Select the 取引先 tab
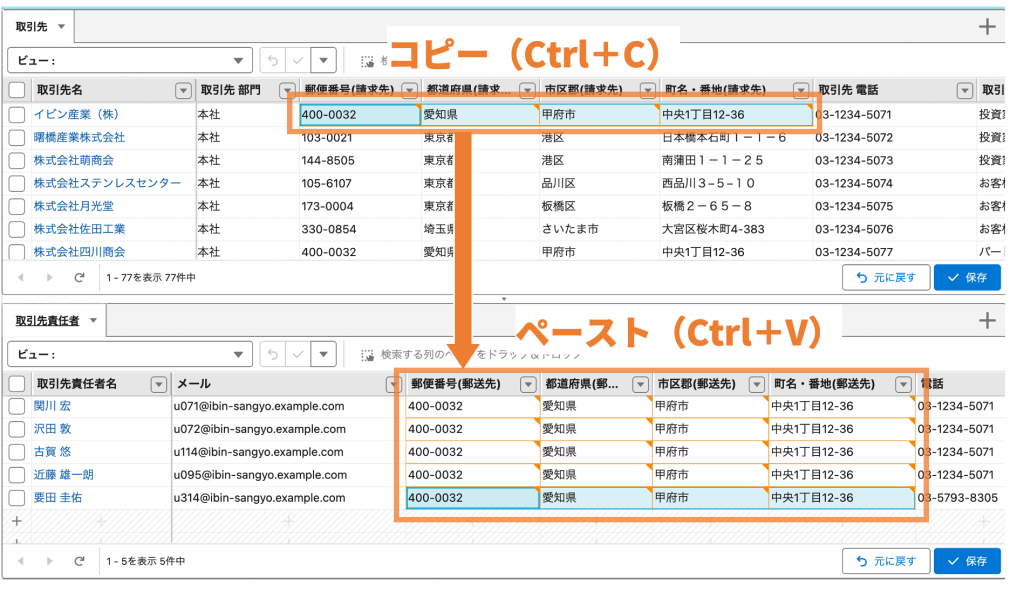The width and height of the screenshot is (1024, 593). 42,26
